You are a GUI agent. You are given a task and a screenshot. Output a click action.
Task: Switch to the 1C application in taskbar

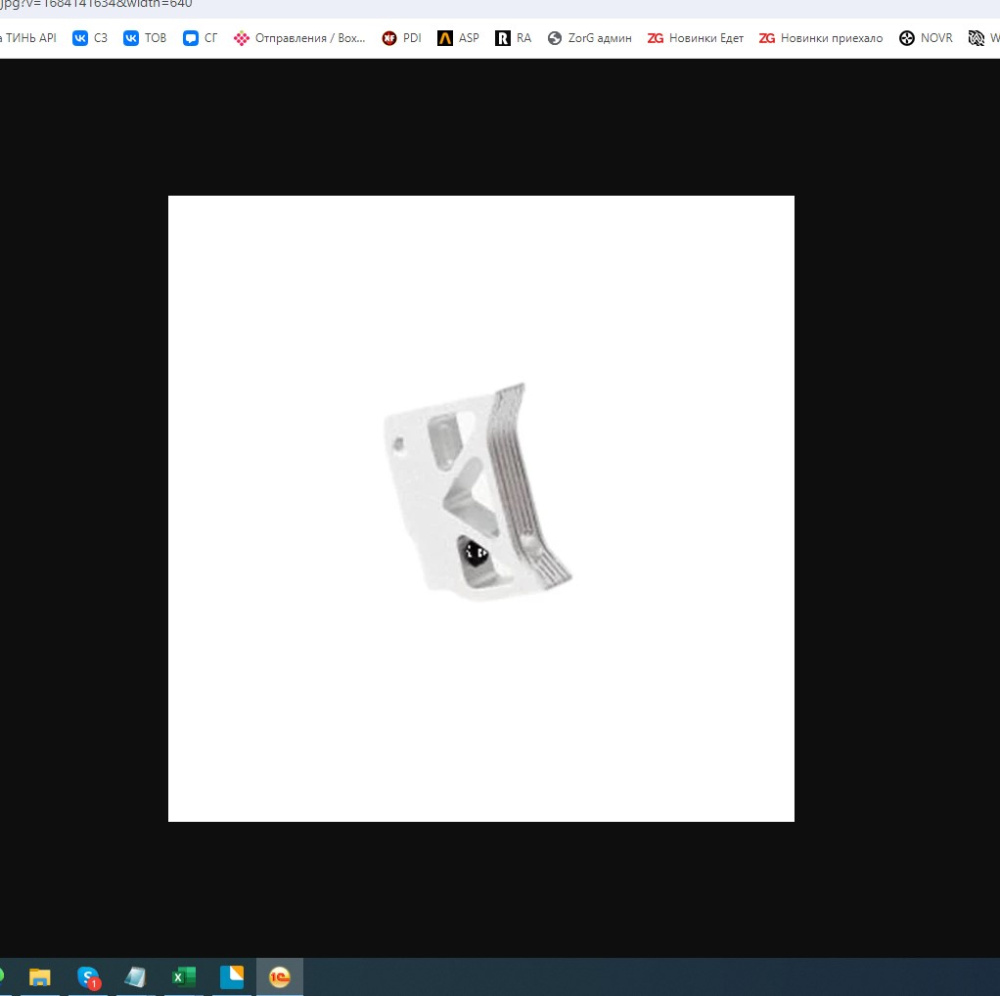(279, 977)
